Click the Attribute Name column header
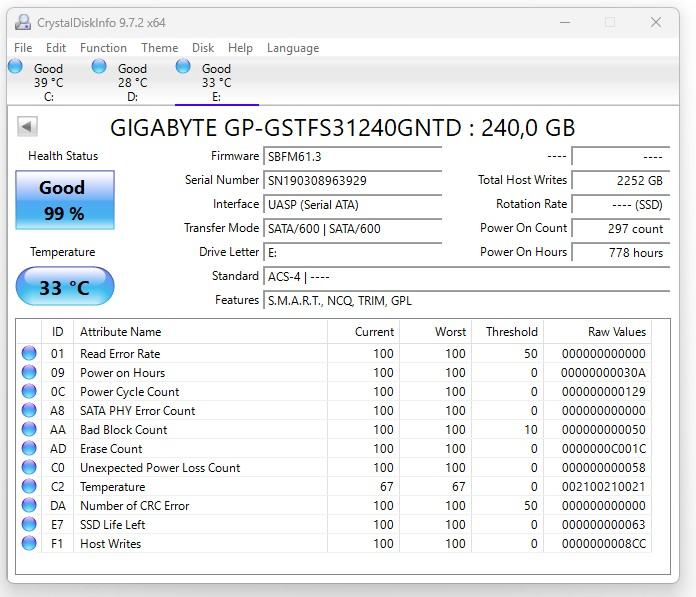Viewport: 696px width, 597px height. pyautogui.click(x=120, y=332)
